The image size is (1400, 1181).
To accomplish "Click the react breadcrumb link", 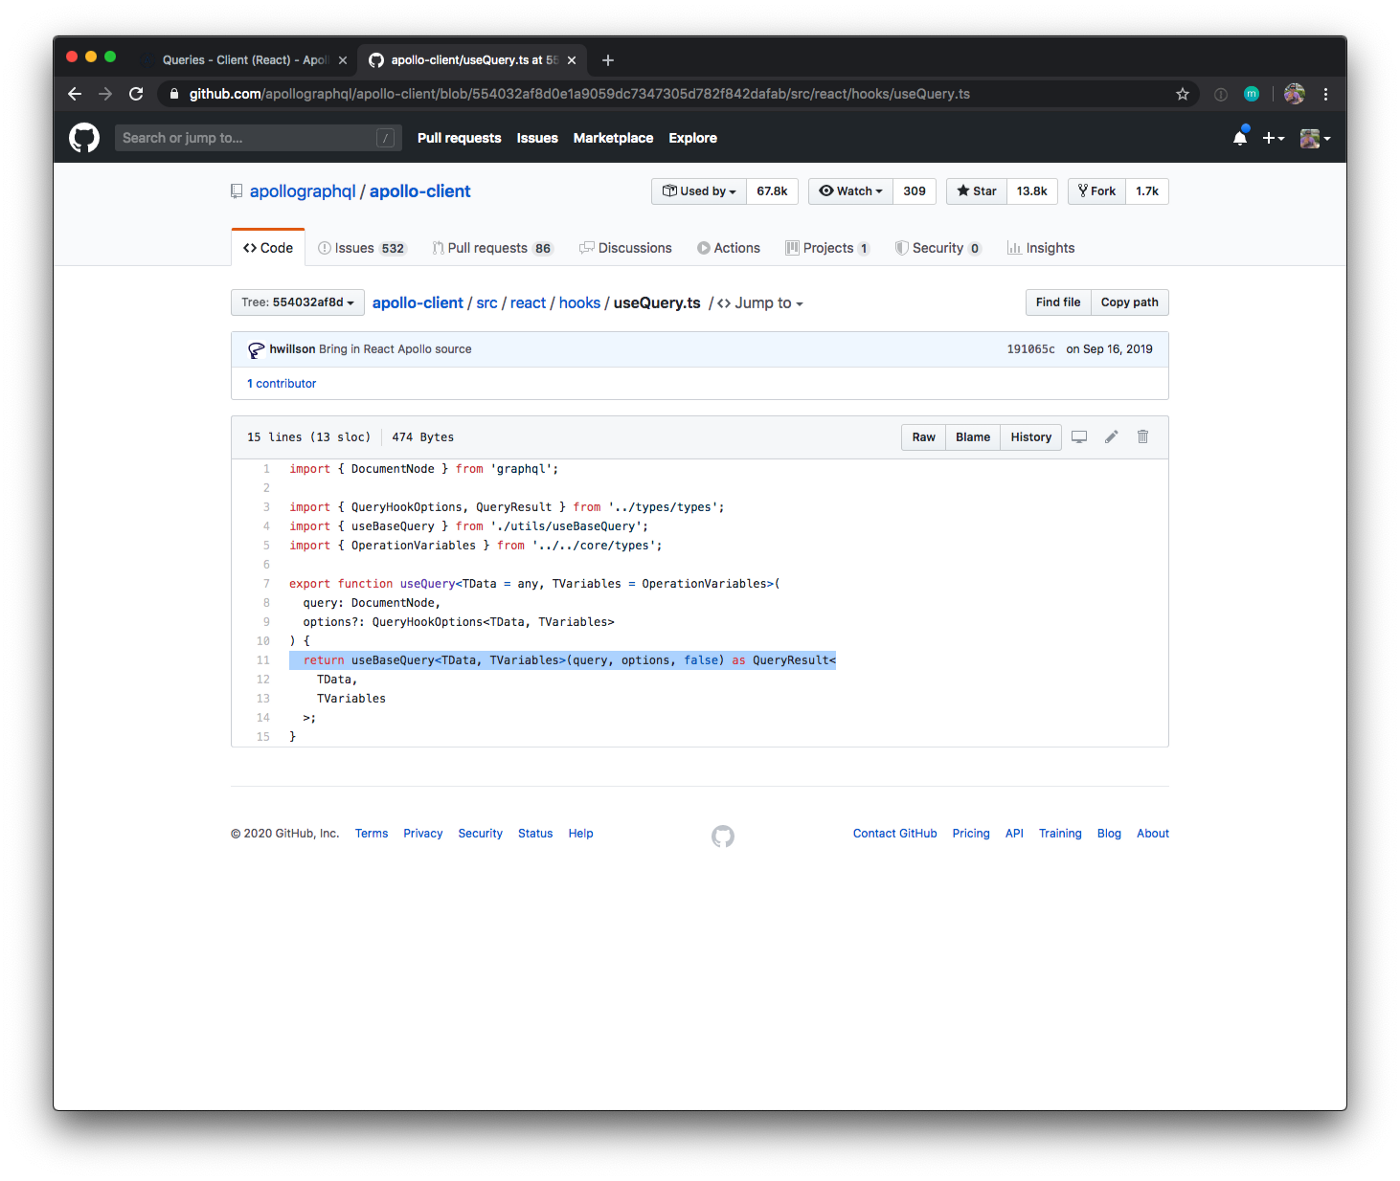I will (x=528, y=303).
